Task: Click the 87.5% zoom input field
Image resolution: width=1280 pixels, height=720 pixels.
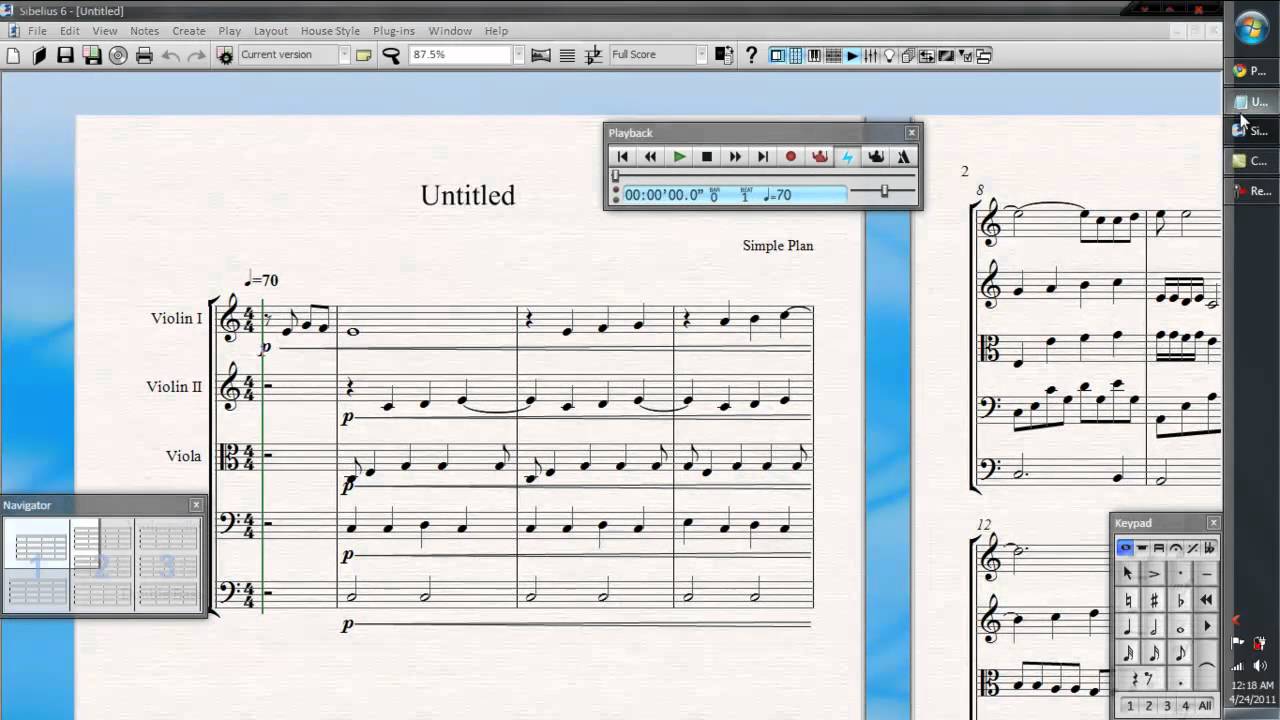Action: coord(460,55)
